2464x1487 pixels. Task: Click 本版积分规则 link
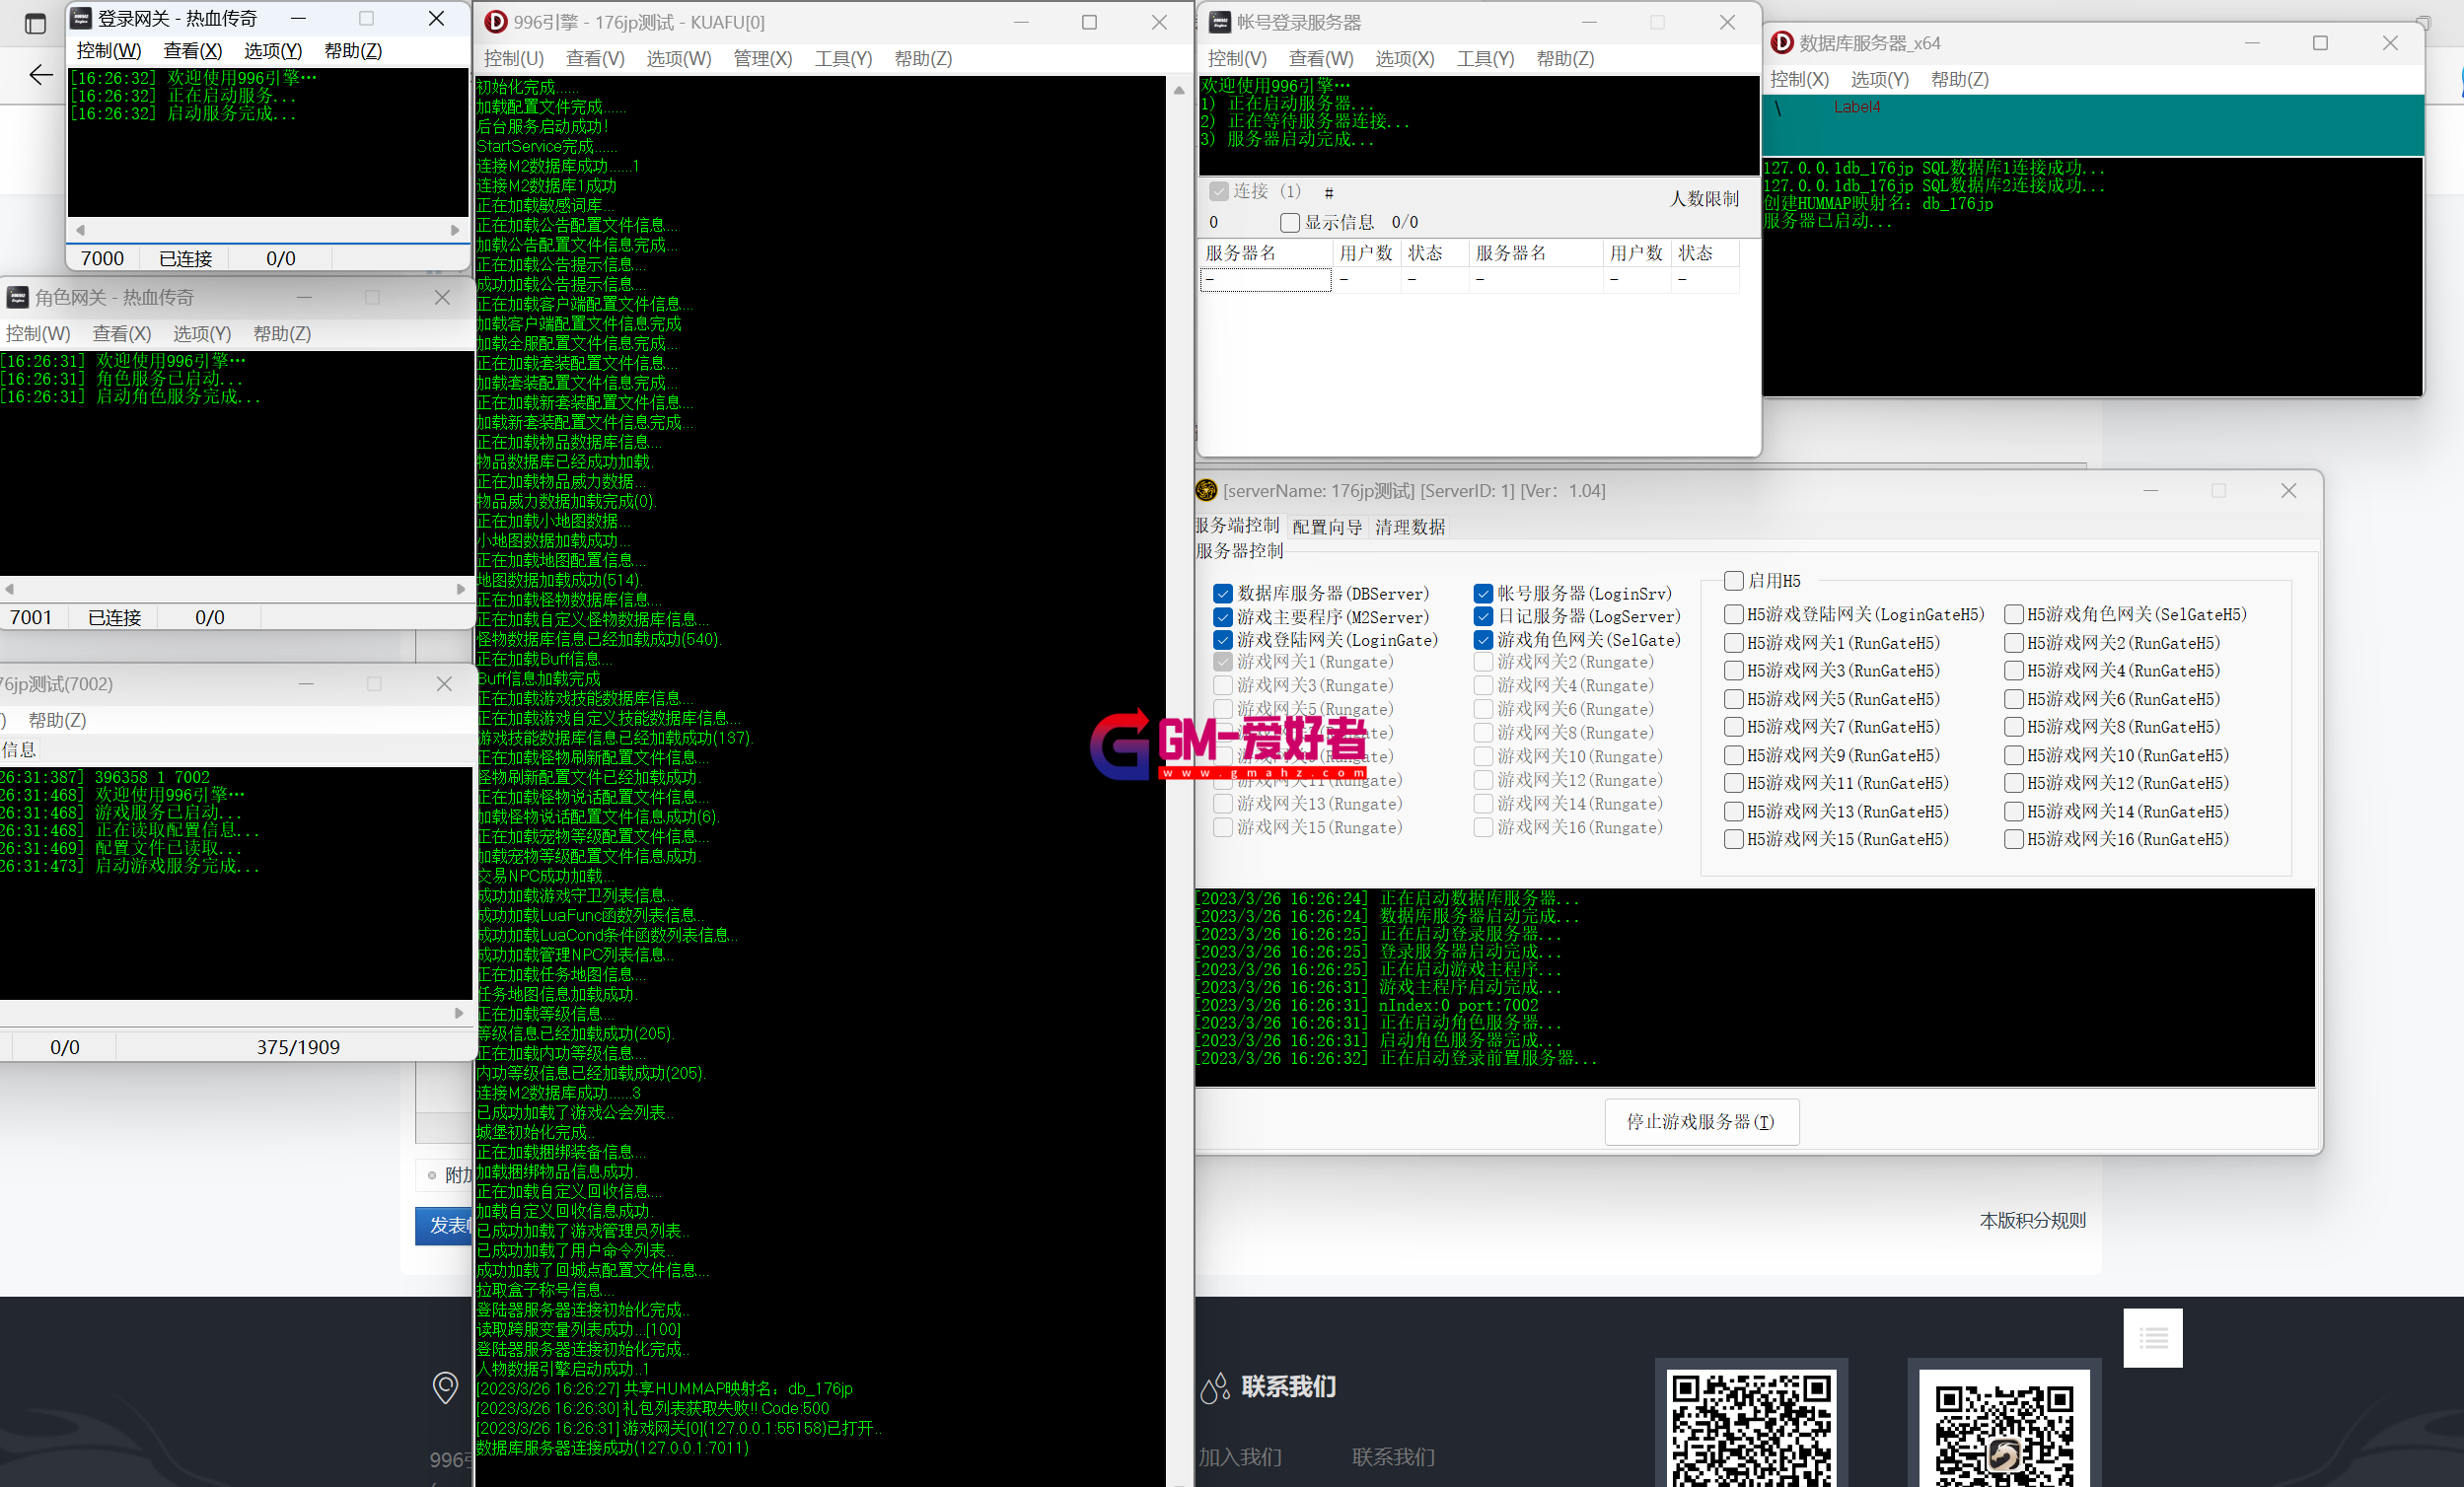click(2033, 1220)
